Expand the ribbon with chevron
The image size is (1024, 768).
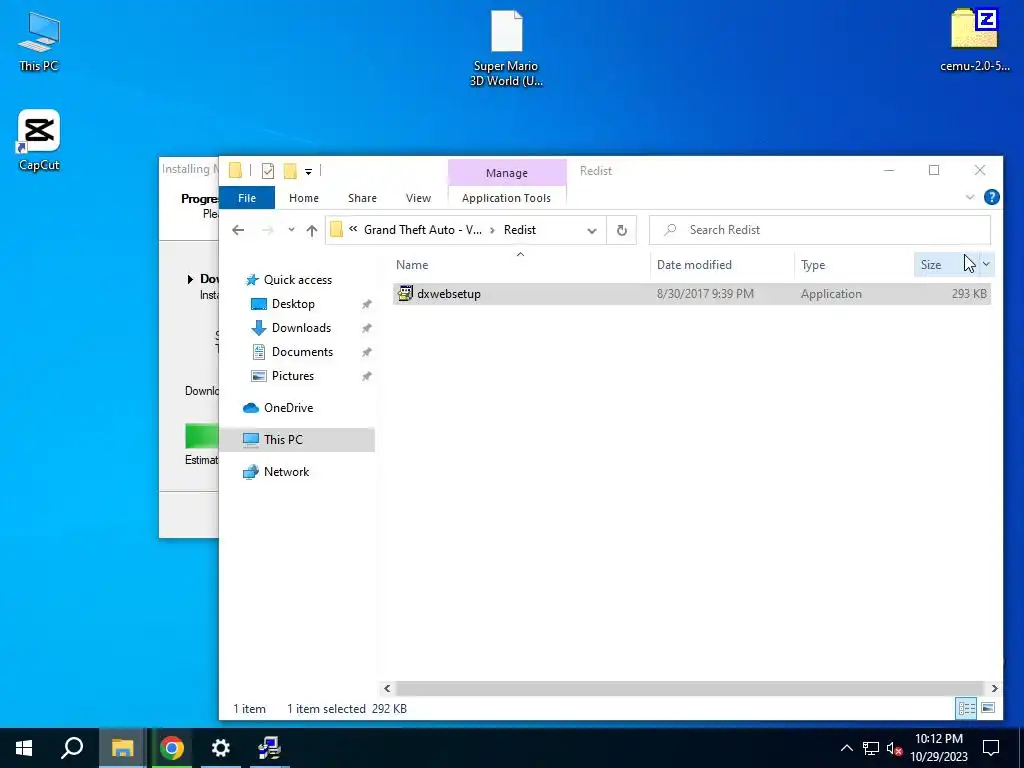[970, 197]
